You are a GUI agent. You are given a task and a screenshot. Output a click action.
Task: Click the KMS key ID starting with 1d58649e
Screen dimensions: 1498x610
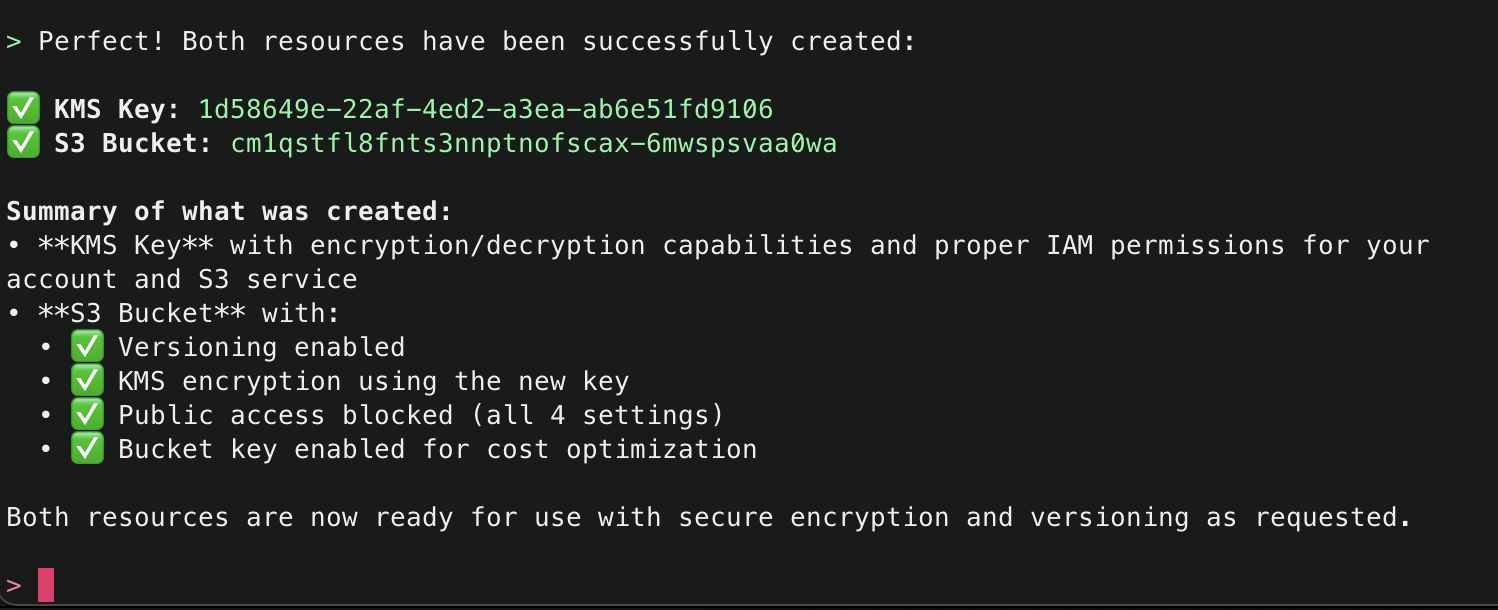pos(485,109)
